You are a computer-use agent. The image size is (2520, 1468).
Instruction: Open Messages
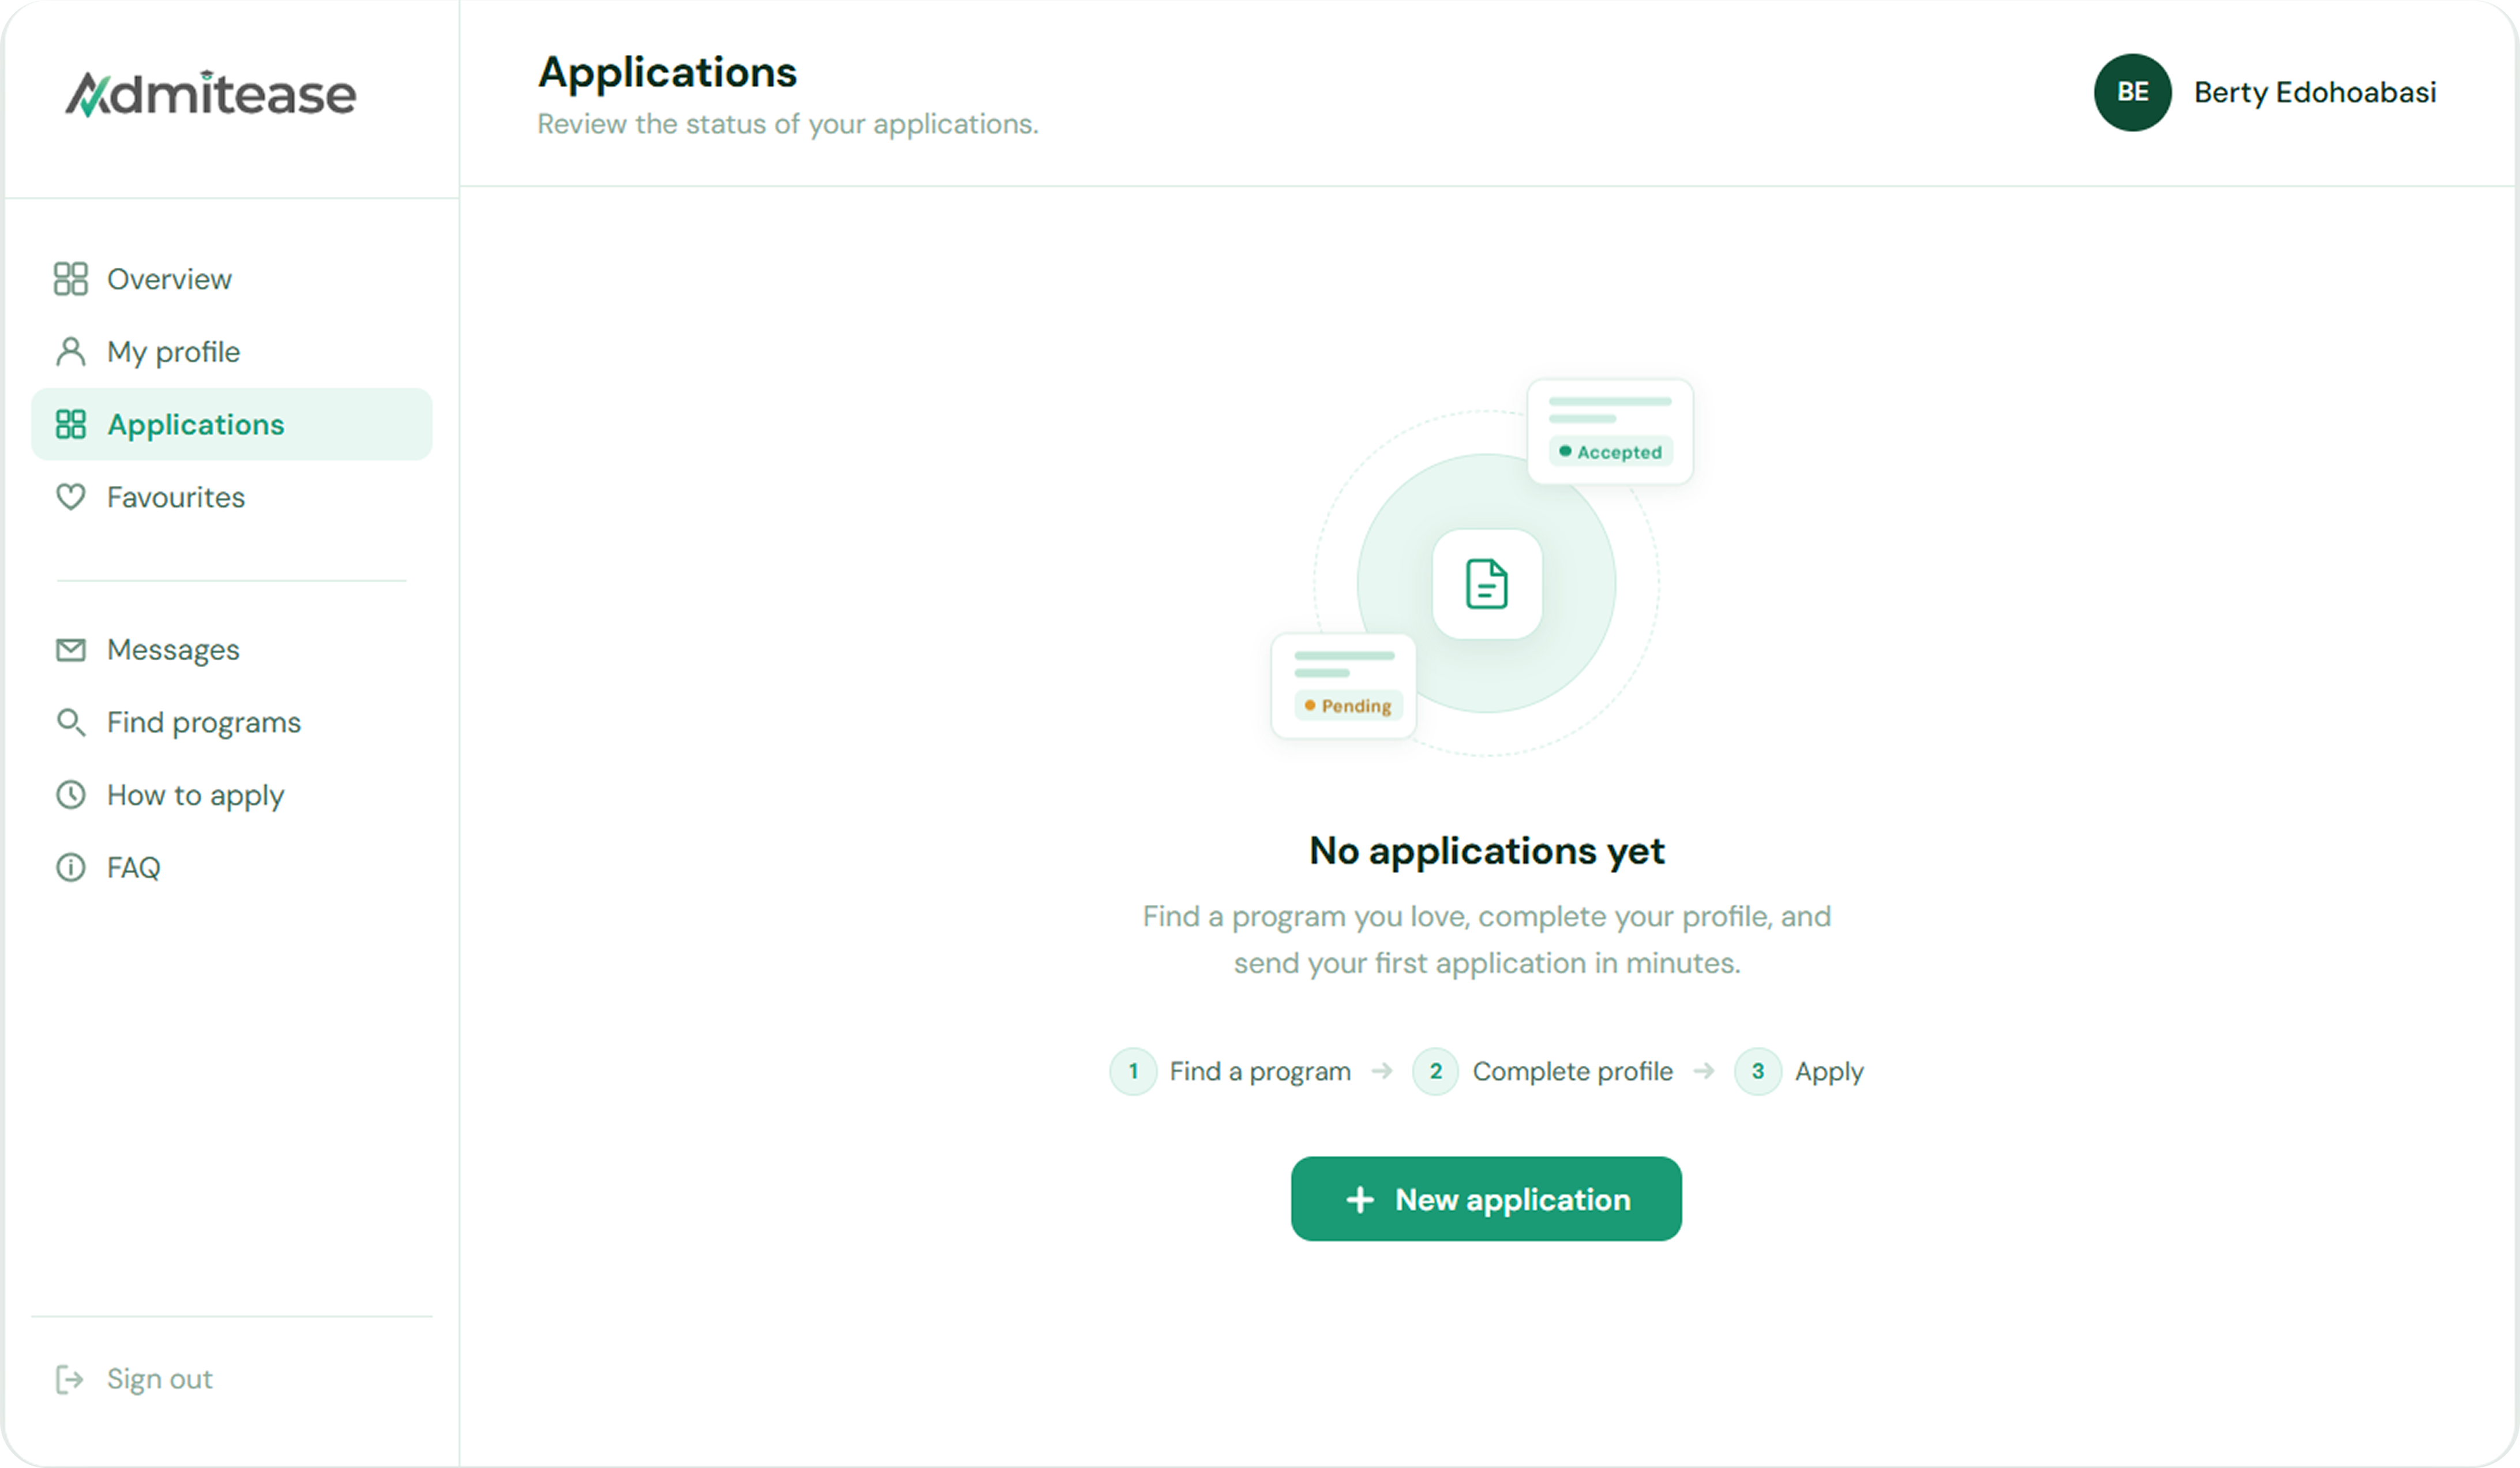point(232,650)
